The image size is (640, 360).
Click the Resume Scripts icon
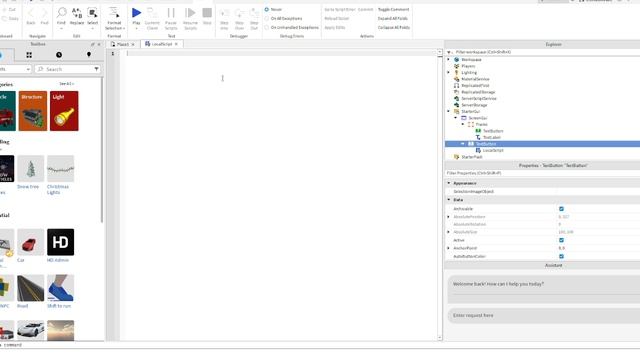coord(190,13)
